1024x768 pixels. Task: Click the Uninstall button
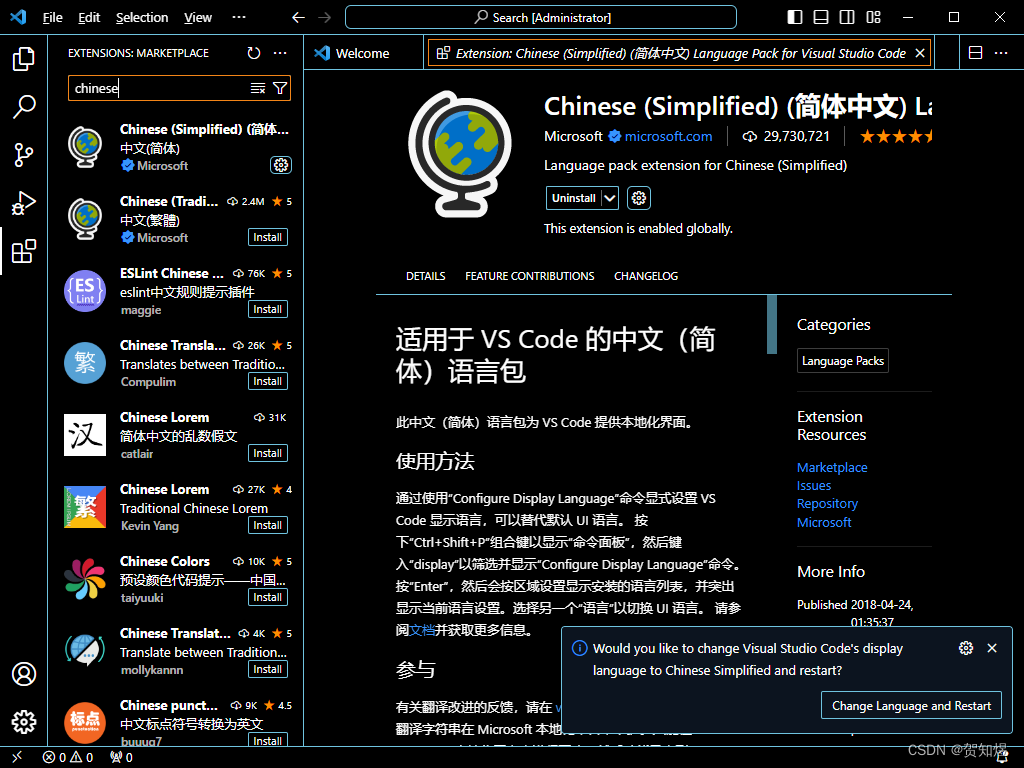[x=574, y=198]
